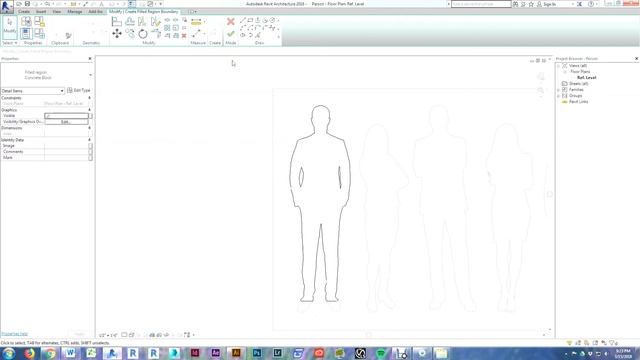The image size is (640, 360).
Task: Collapse the Graphics section
Action: 89,110
